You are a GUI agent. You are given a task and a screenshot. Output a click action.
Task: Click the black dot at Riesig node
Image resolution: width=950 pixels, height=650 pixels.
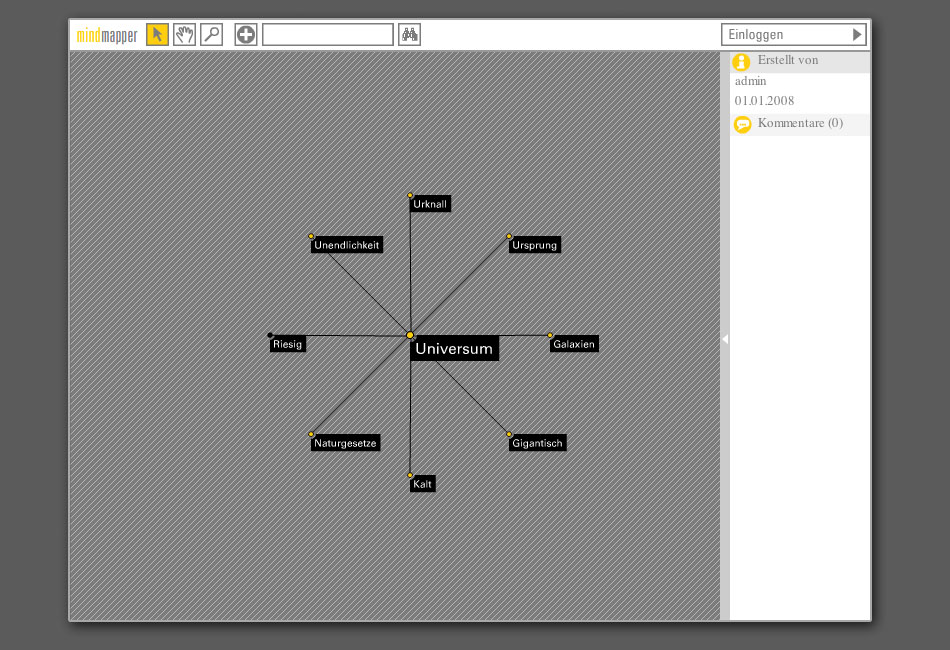[270, 335]
